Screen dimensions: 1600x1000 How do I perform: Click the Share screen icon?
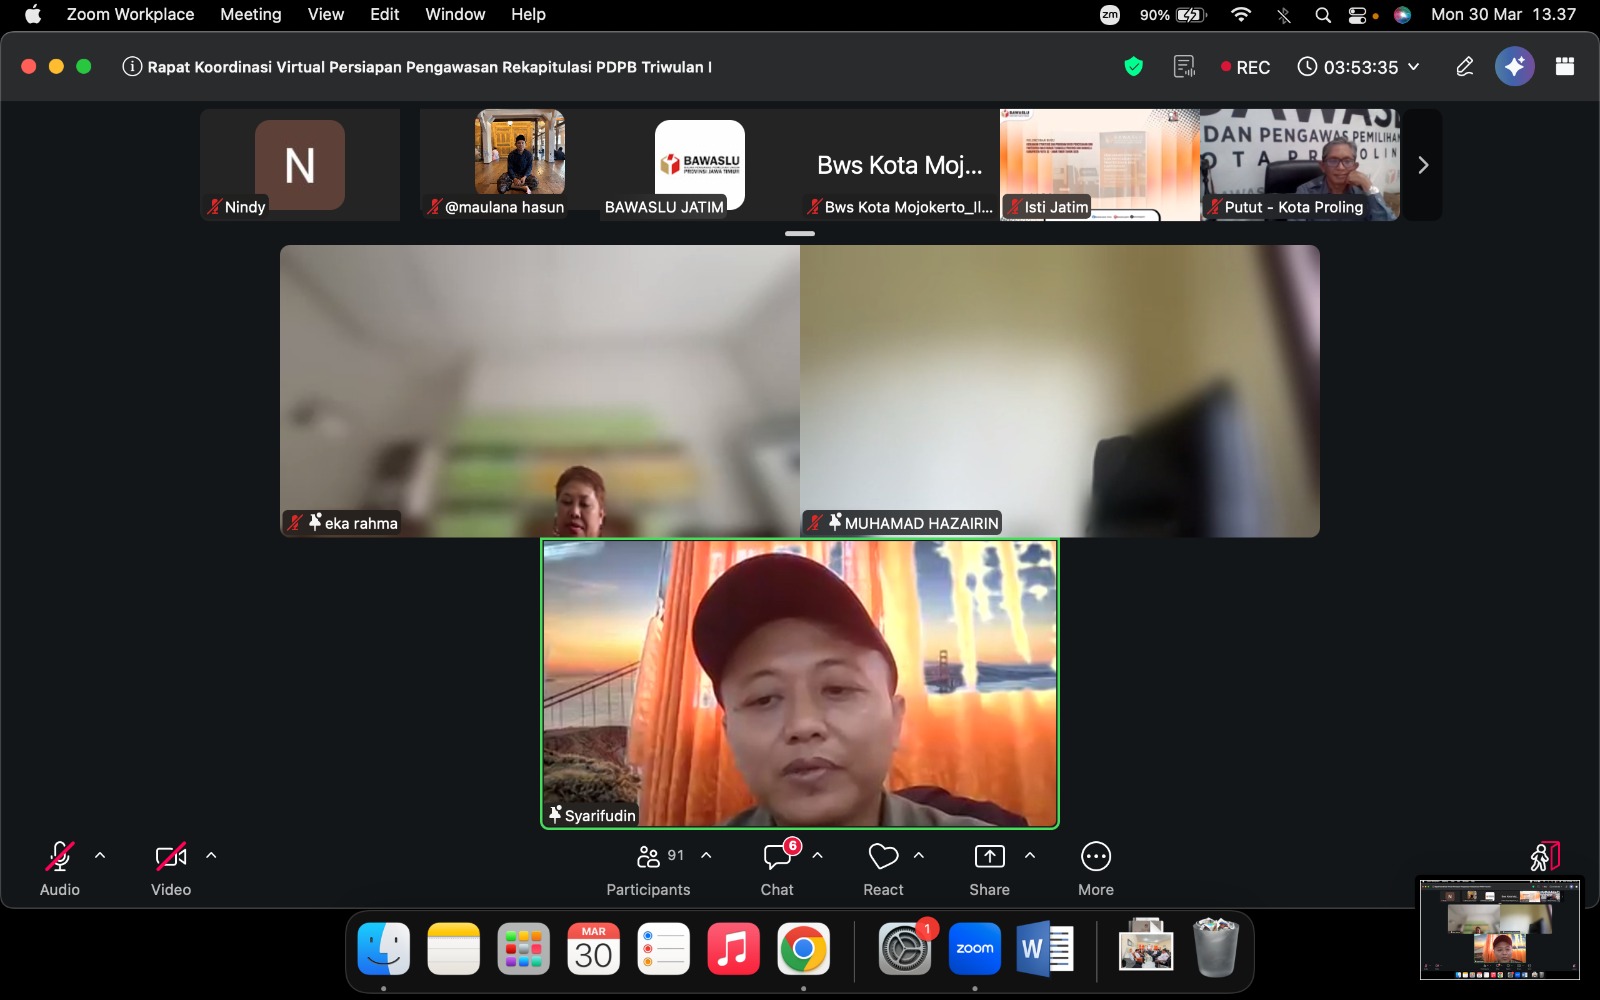989,867
